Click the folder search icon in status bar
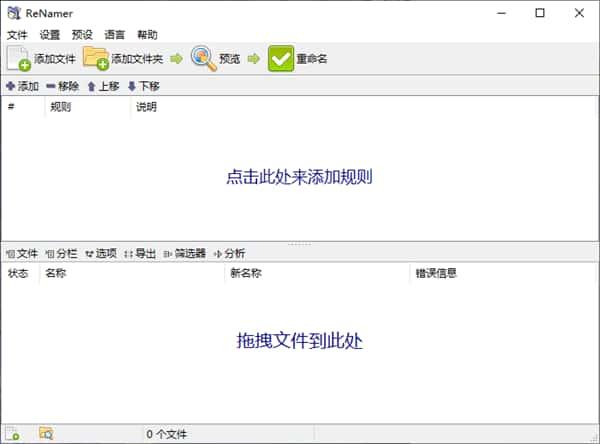Image resolution: width=600 pixels, height=444 pixels. [x=46, y=433]
